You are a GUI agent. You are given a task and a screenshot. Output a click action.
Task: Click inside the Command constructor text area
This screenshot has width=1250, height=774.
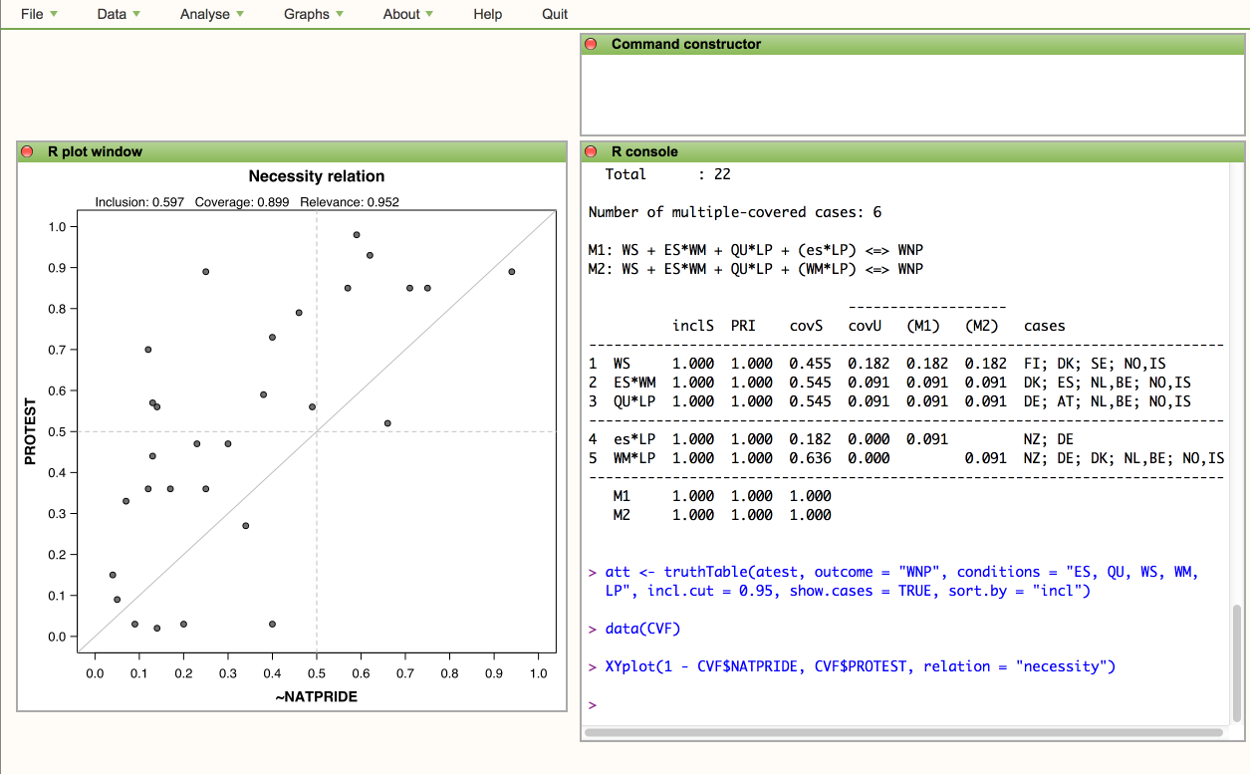pos(913,93)
